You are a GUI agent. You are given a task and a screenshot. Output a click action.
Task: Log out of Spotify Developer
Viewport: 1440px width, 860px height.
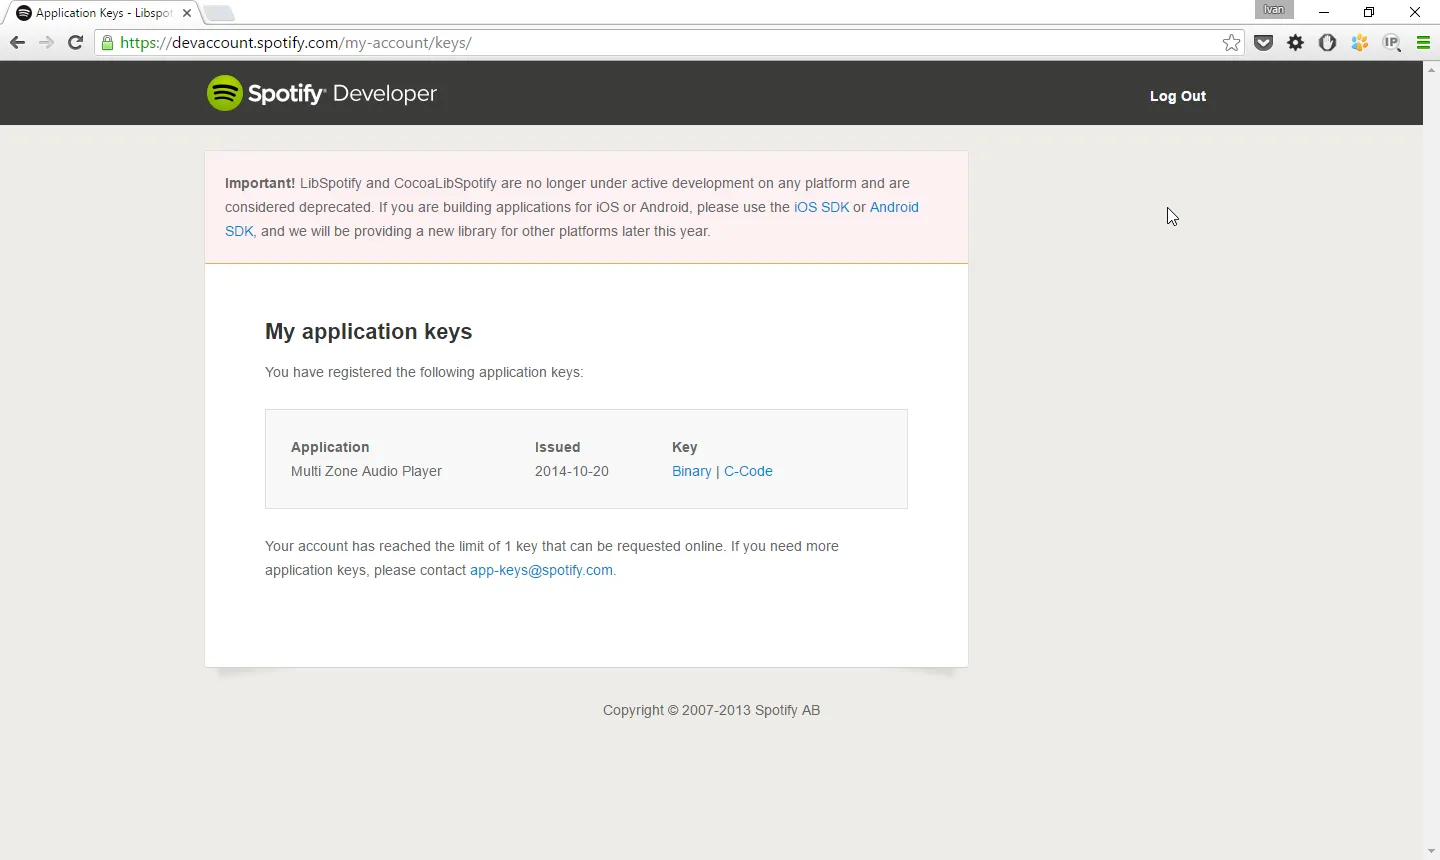coord(1178,96)
